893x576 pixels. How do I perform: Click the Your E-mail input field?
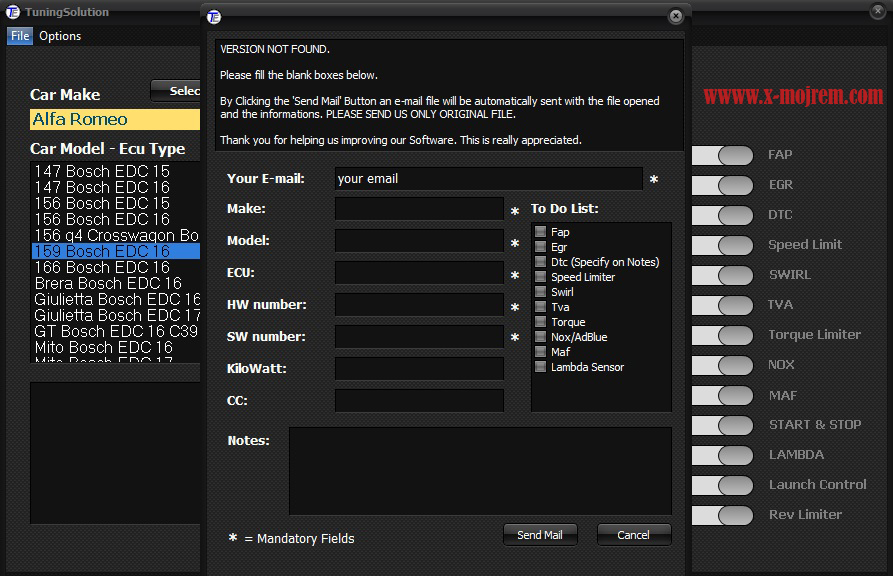[488, 179]
